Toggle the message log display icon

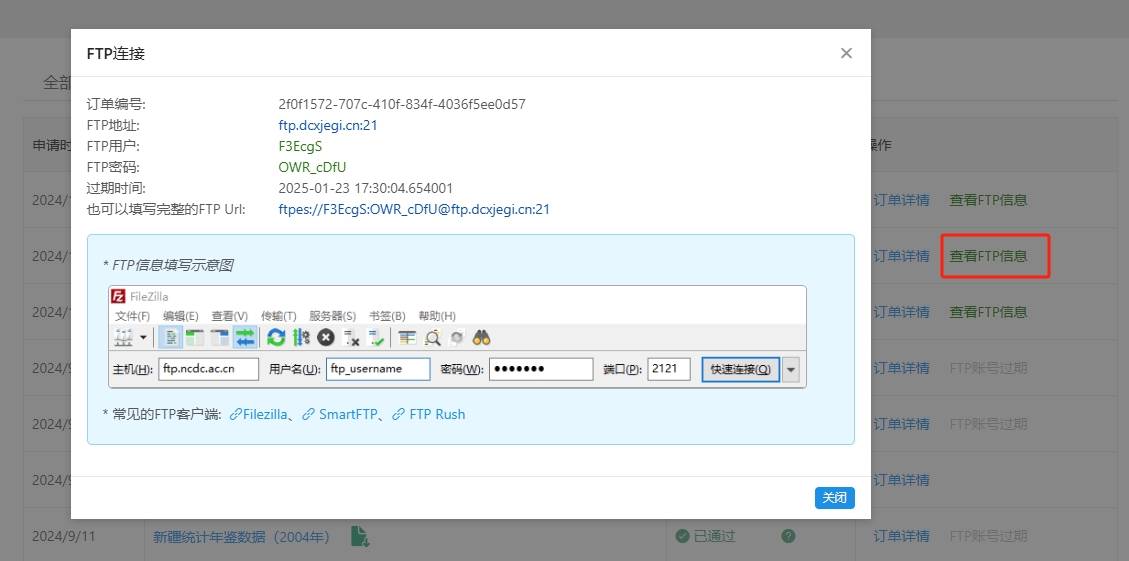[x=171, y=337]
